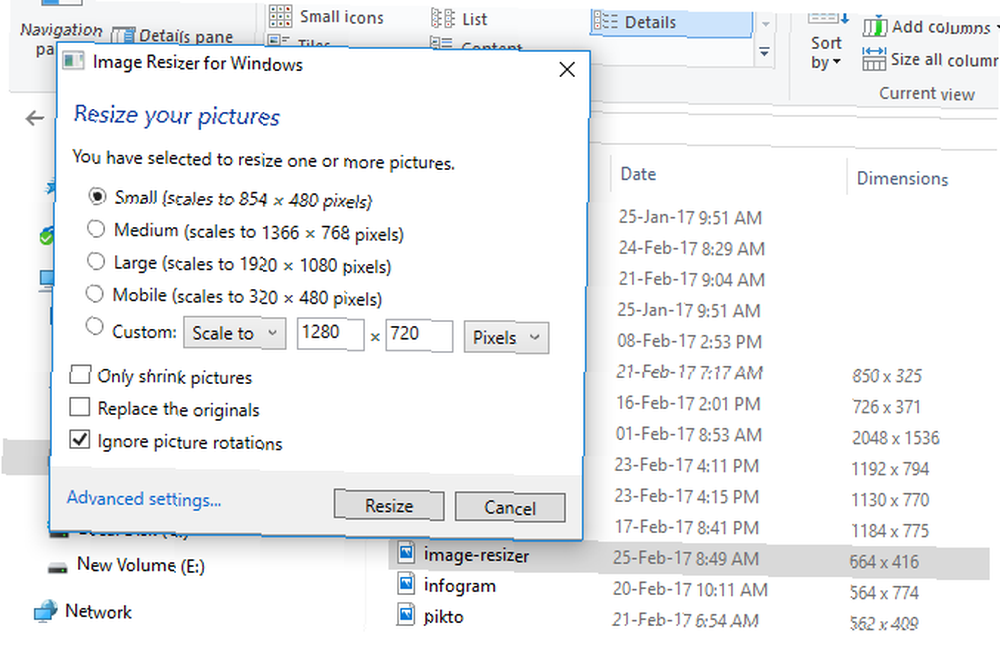Open Advanced settings link
The height and width of the screenshot is (645, 1000).
tap(144, 498)
